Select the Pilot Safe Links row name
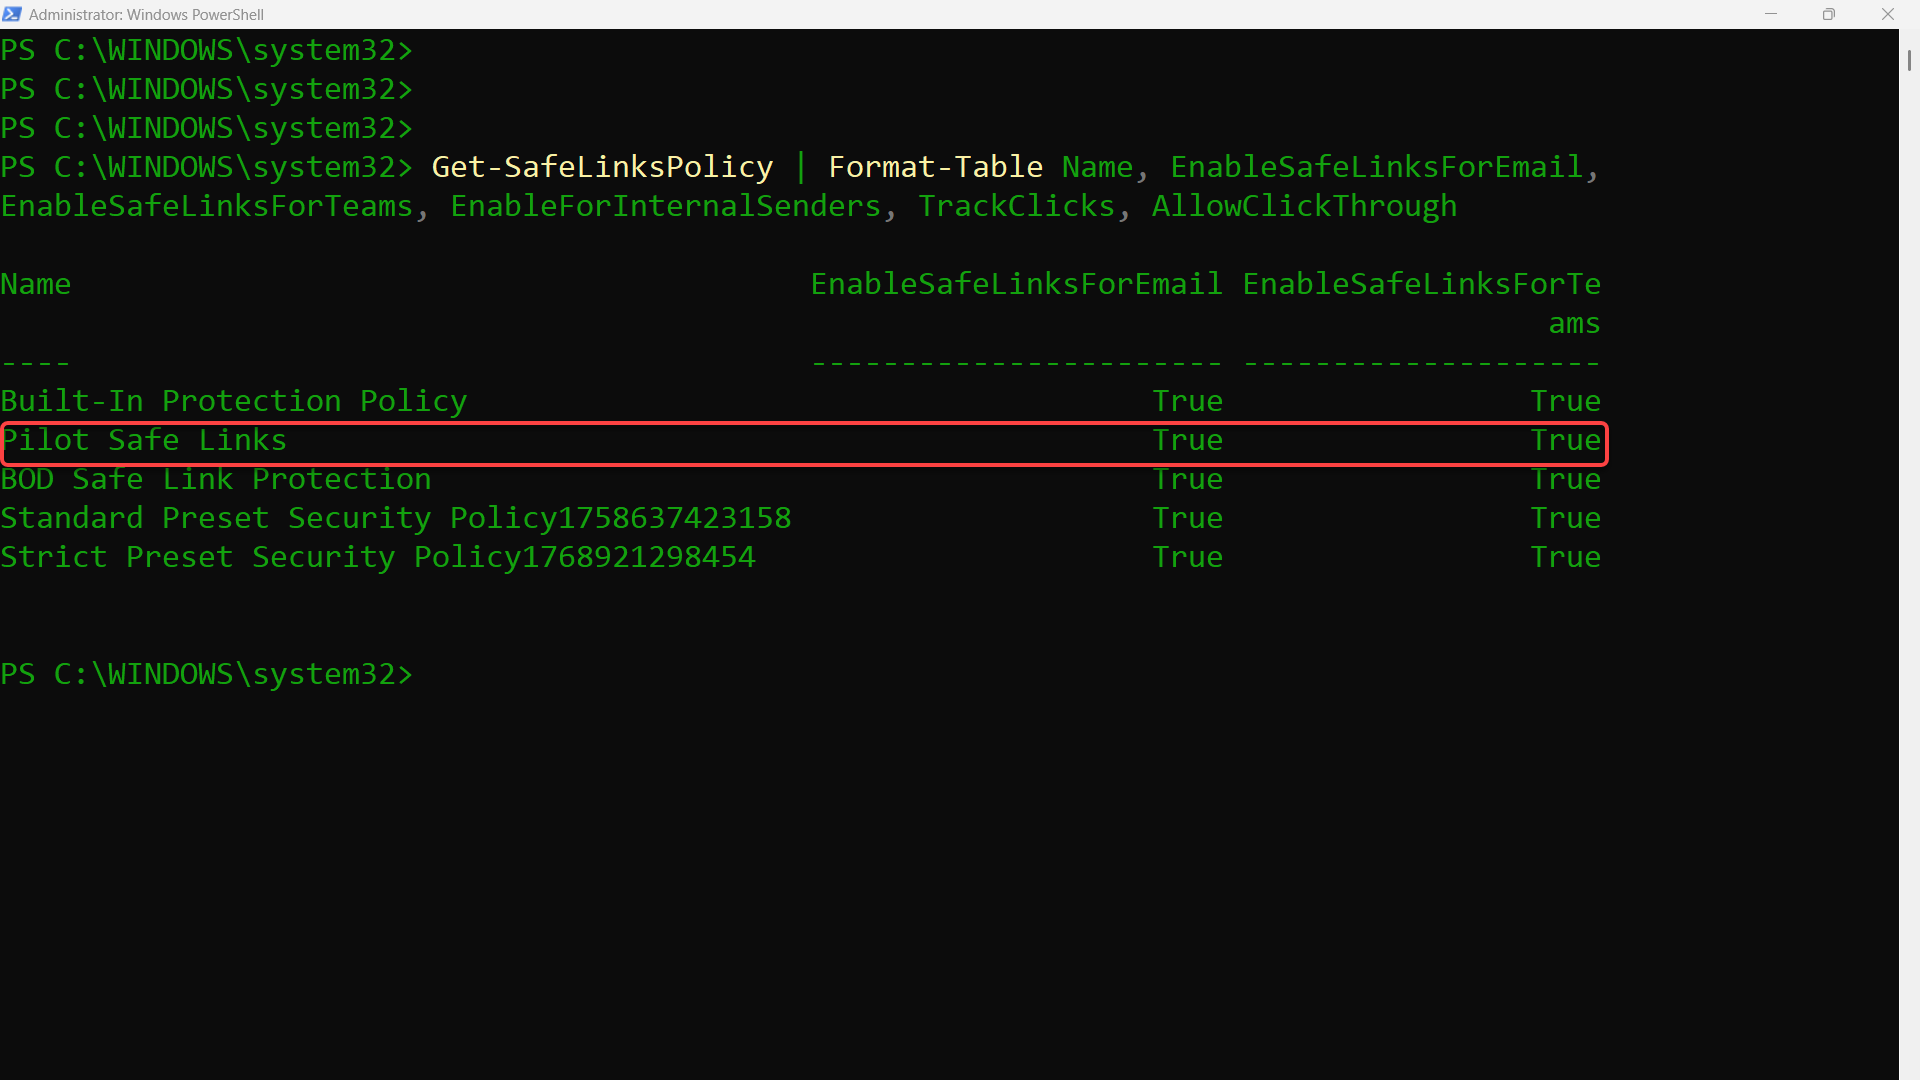The image size is (1920, 1080). 144,440
